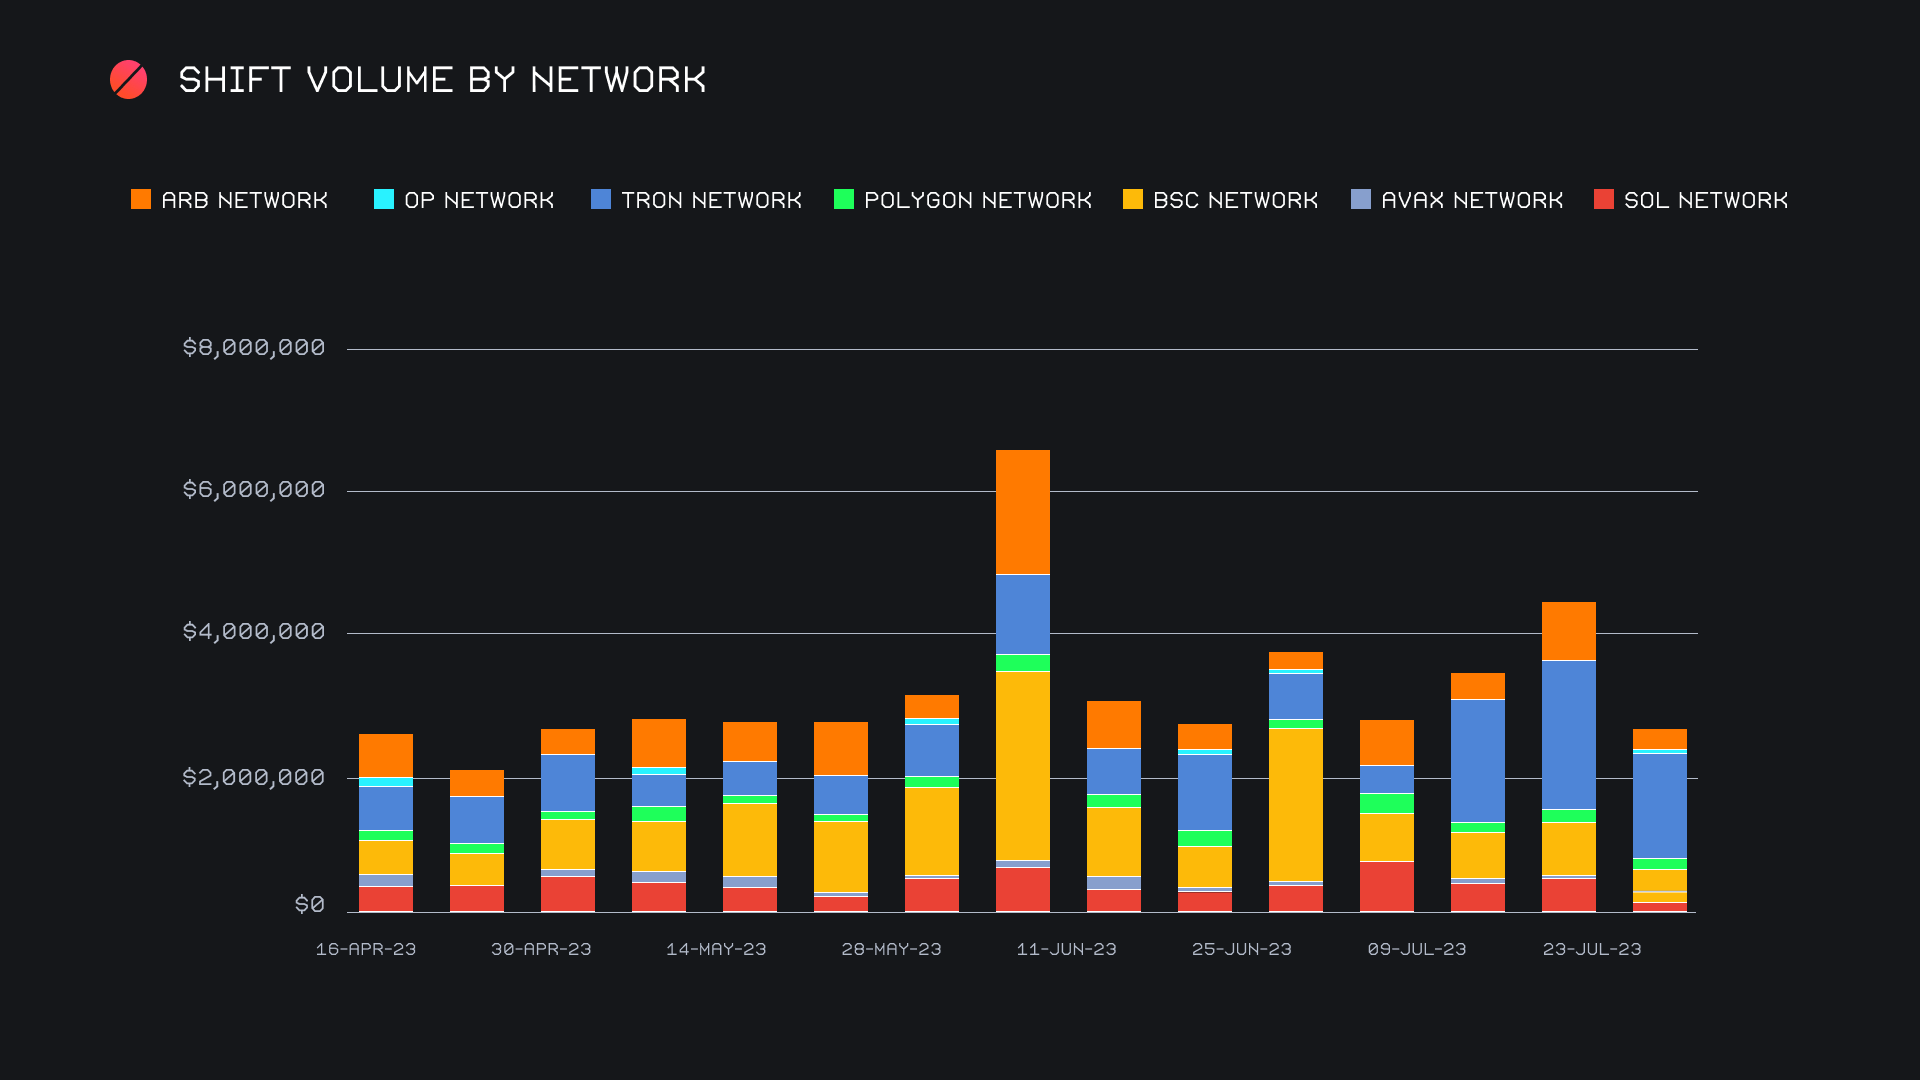Toggle the TRON NETWORK legend label

711,200
